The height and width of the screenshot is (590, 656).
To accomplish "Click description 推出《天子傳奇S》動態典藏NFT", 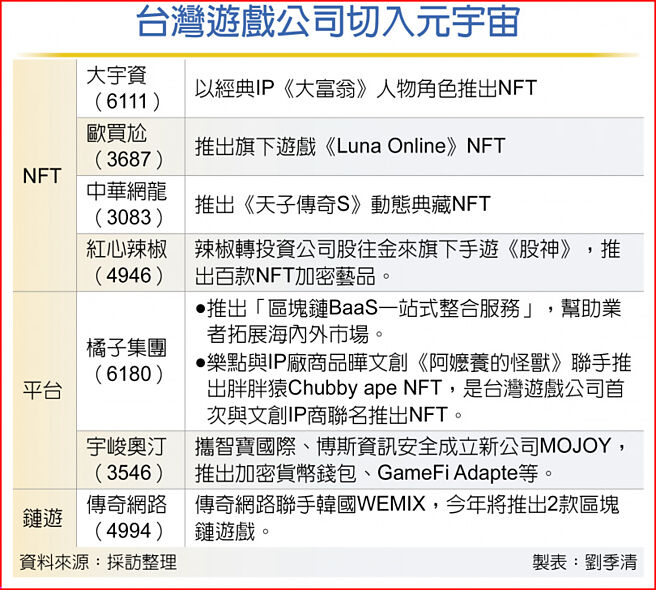I will tap(343, 204).
